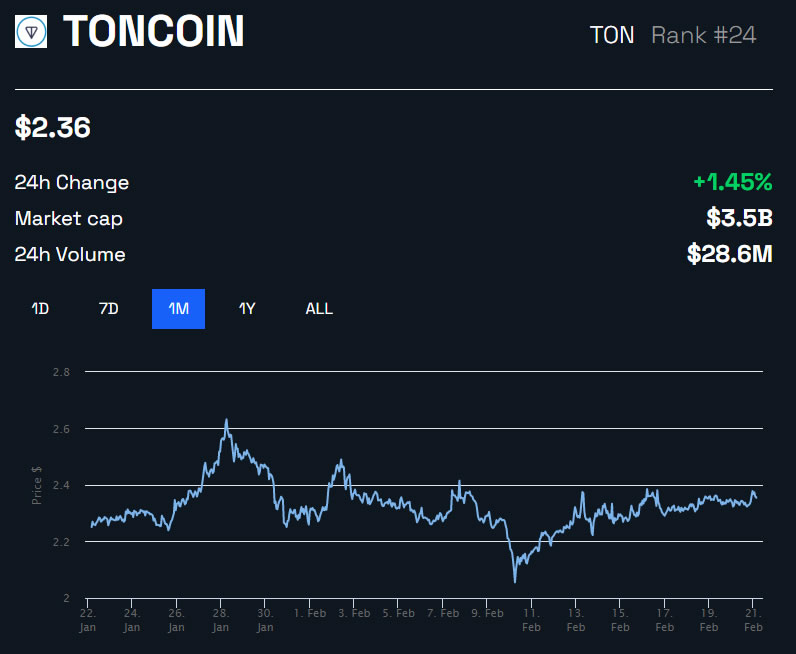Click the TON ticker symbol
Image resolution: width=796 pixels, height=654 pixels.
[611, 35]
